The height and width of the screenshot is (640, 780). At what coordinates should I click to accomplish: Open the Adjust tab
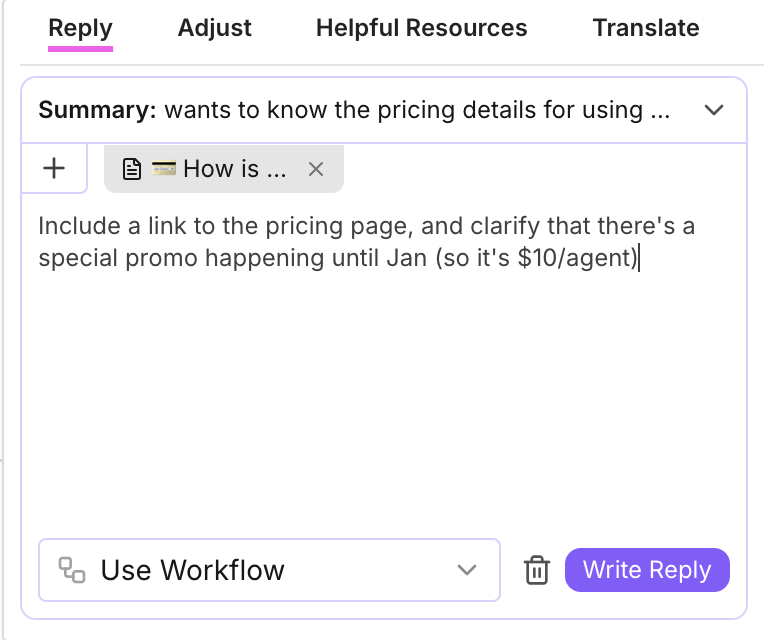(215, 28)
